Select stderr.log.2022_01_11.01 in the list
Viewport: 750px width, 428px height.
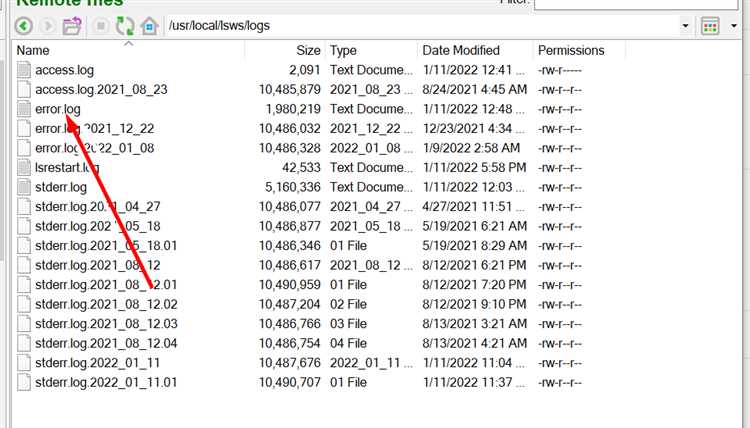tap(106, 383)
